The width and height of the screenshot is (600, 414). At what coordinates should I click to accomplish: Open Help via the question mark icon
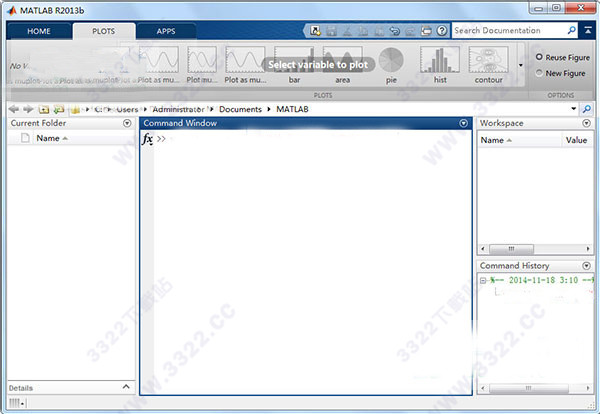tap(442, 31)
